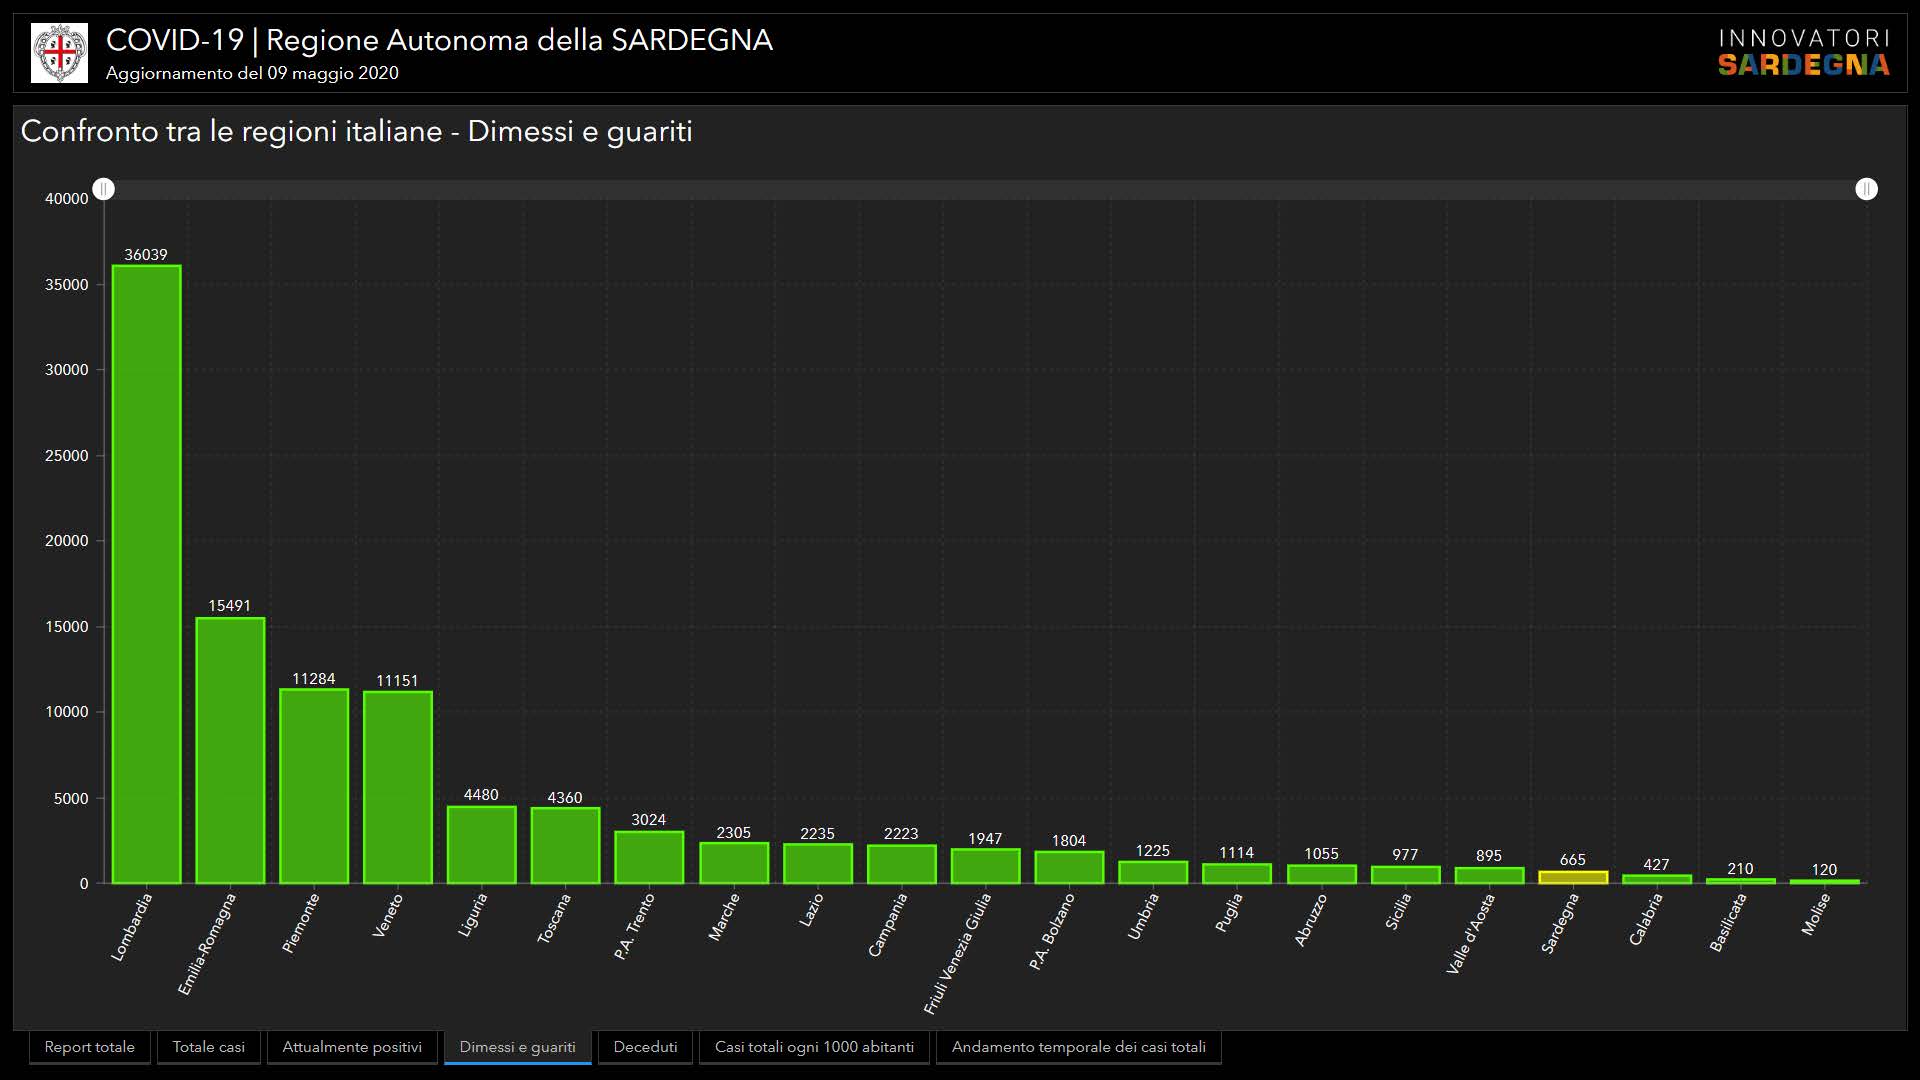This screenshot has height=1080, width=1920.
Task: Click the P.A. Trento bar
Action: (649, 857)
